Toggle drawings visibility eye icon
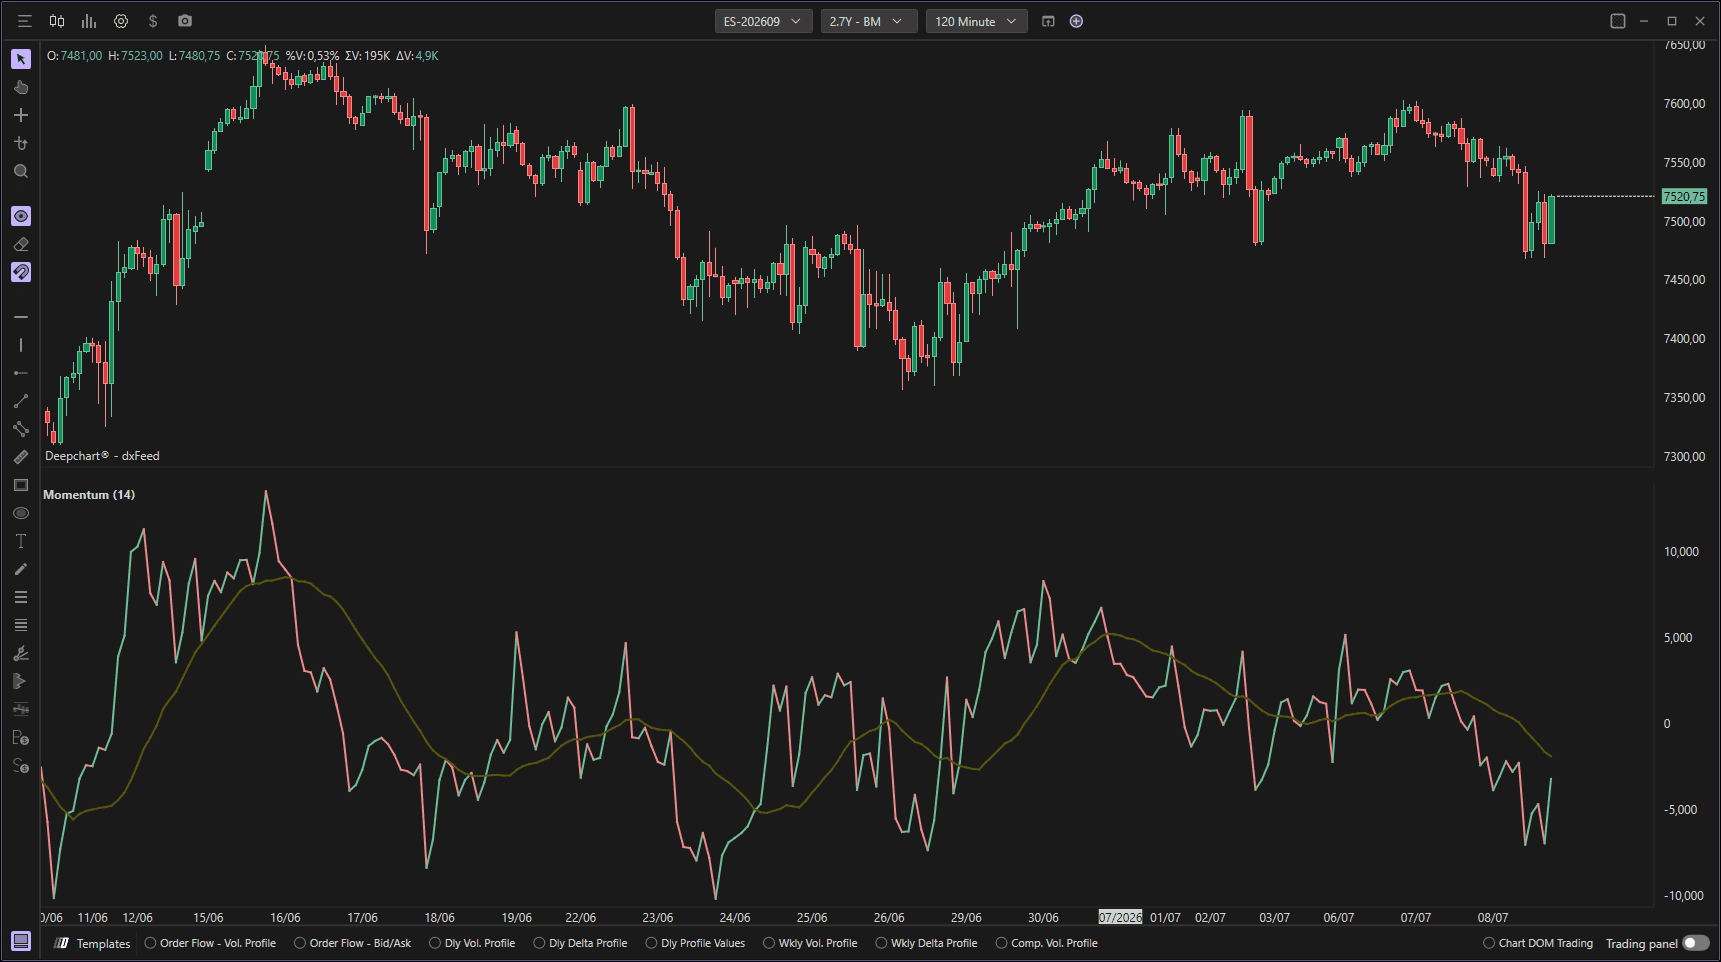 21,216
